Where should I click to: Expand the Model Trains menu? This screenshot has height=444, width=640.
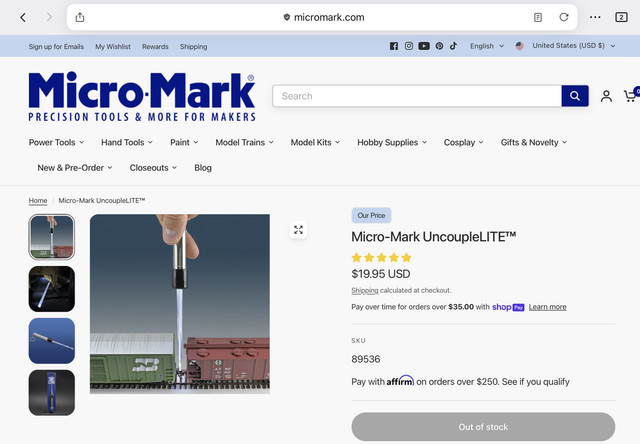[244, 142]
